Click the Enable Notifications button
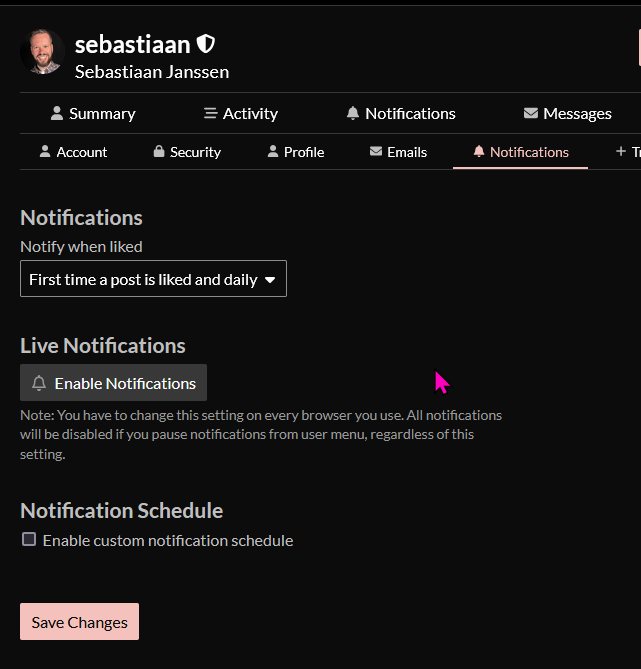 point(114,383)
